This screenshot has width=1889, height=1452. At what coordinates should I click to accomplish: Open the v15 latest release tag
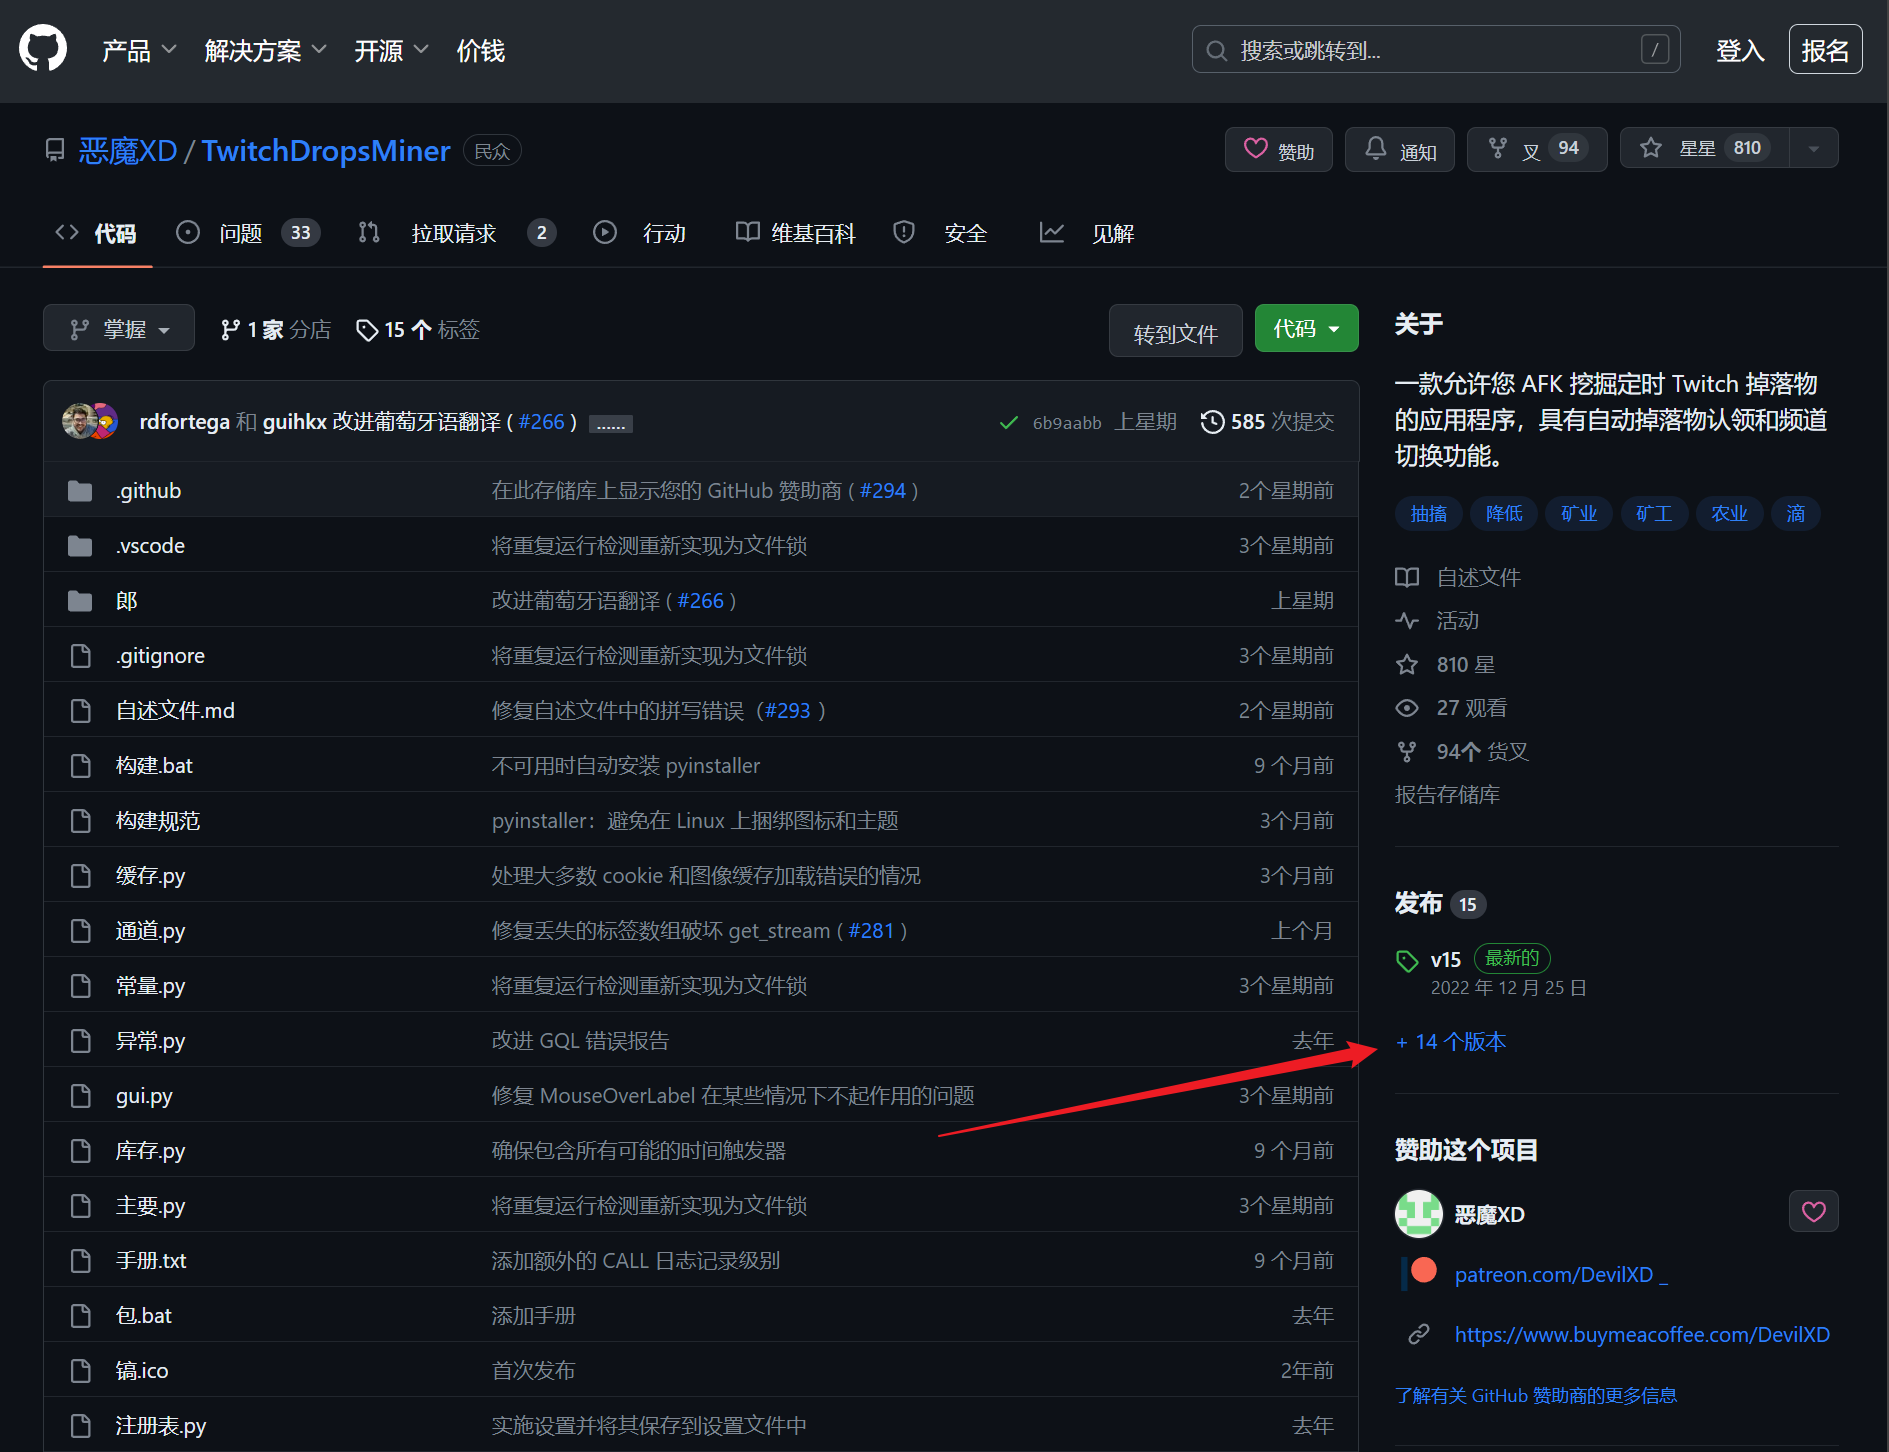coord(1446,959)
